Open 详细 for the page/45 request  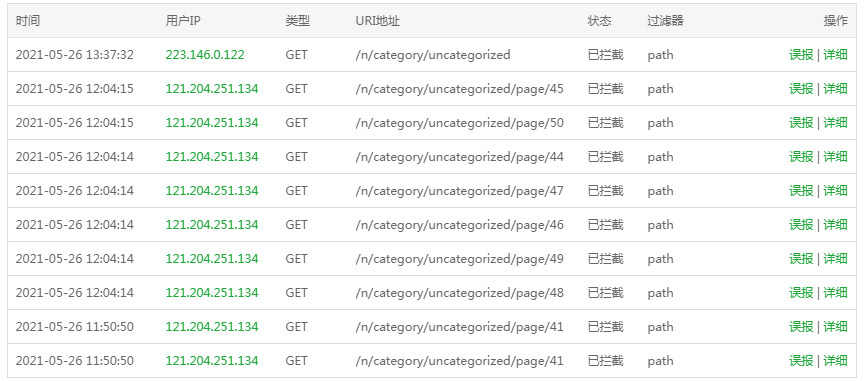835,89
